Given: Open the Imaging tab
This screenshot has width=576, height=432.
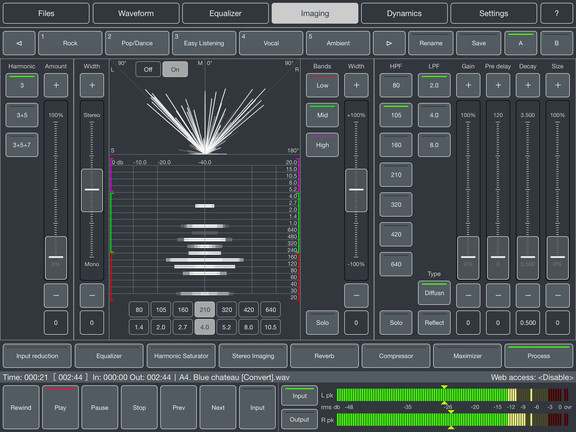Looking at the screenshot, I should click(315, 14).
